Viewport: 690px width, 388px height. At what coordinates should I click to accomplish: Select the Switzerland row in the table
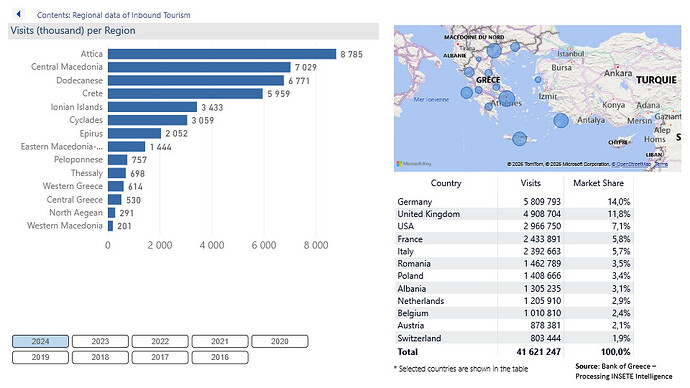click(x=514, y=338)
